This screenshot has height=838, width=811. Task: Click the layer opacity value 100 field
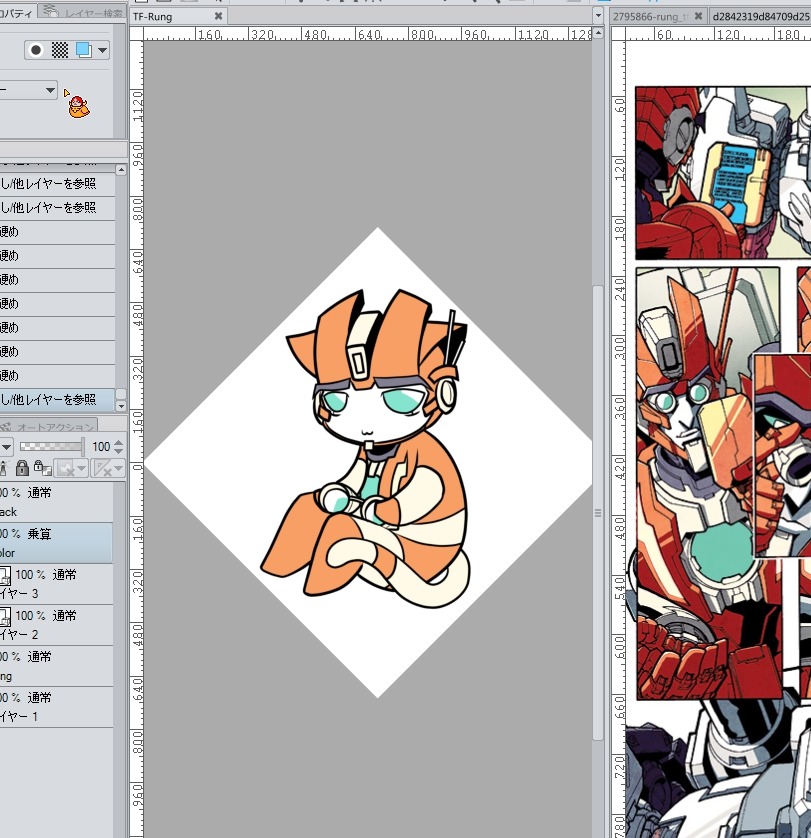tap(101, 446)
